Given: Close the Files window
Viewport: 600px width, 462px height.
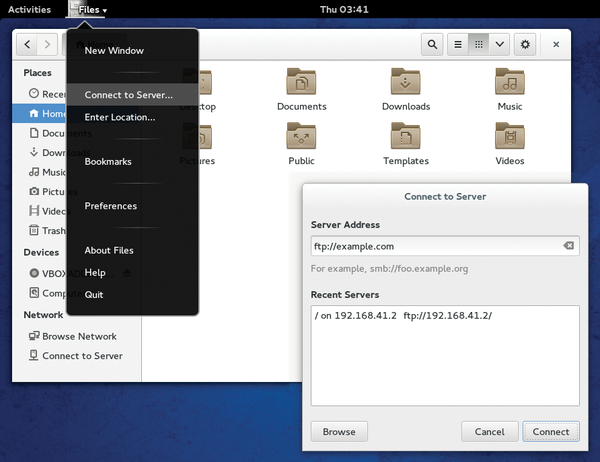Looking at the screenshot, I should point(556,44).
